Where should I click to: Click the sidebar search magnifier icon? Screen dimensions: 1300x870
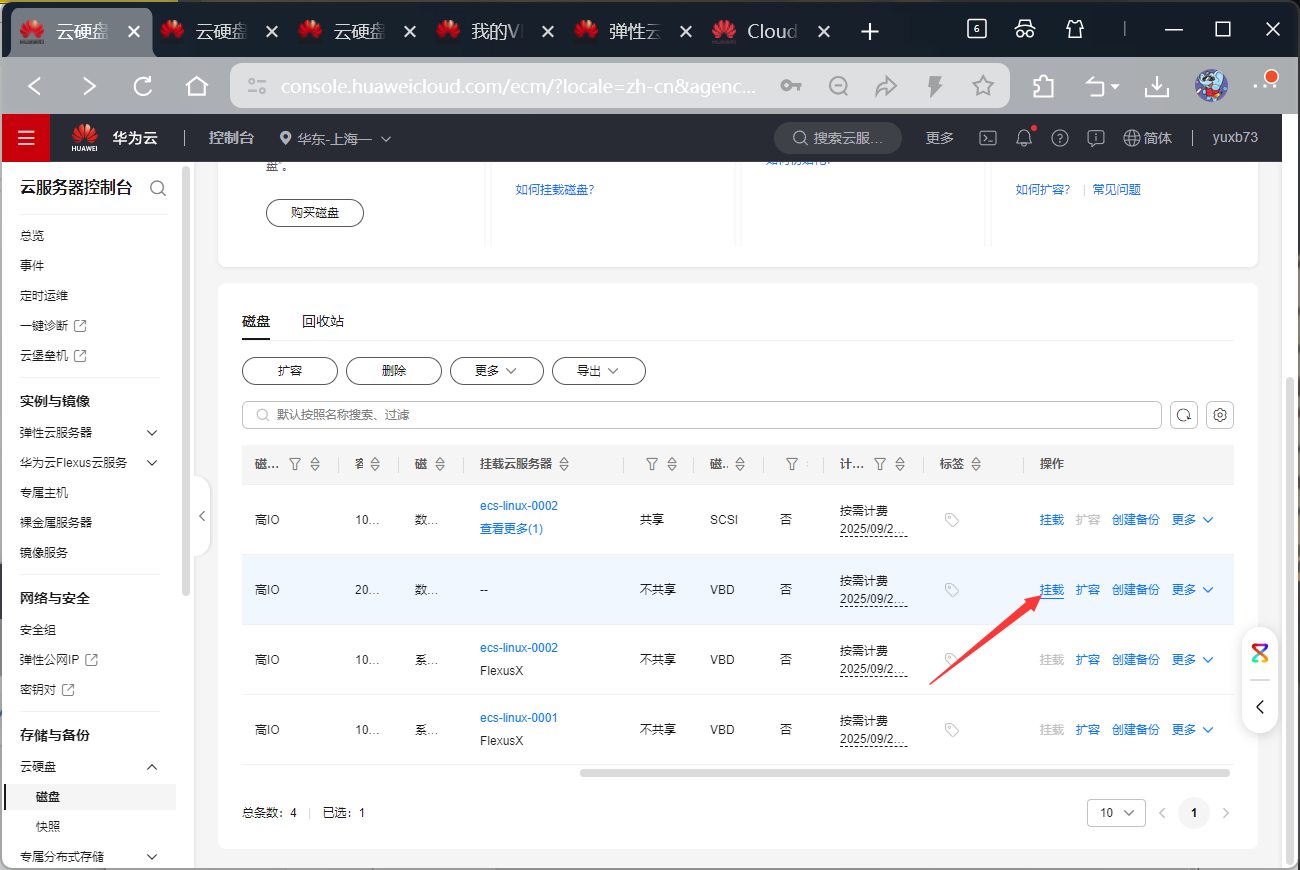tap(157, 188)
